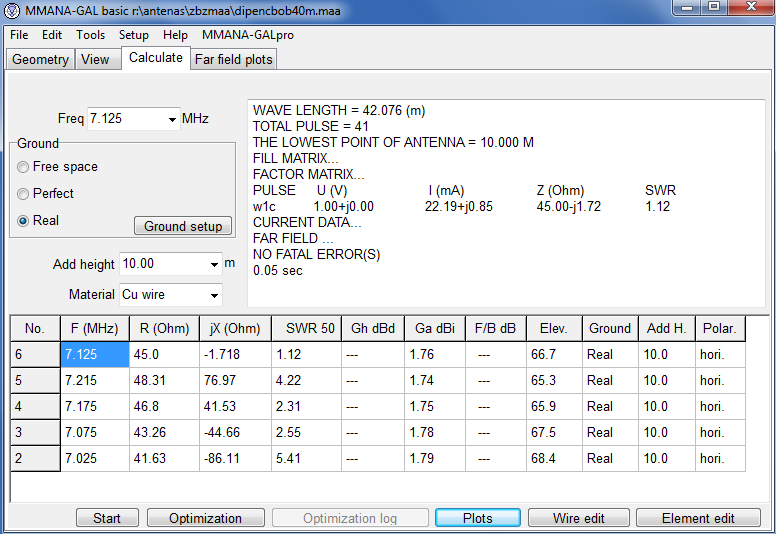Switch to Far field plots tab
776x534 pixels.
coord(234,59)
